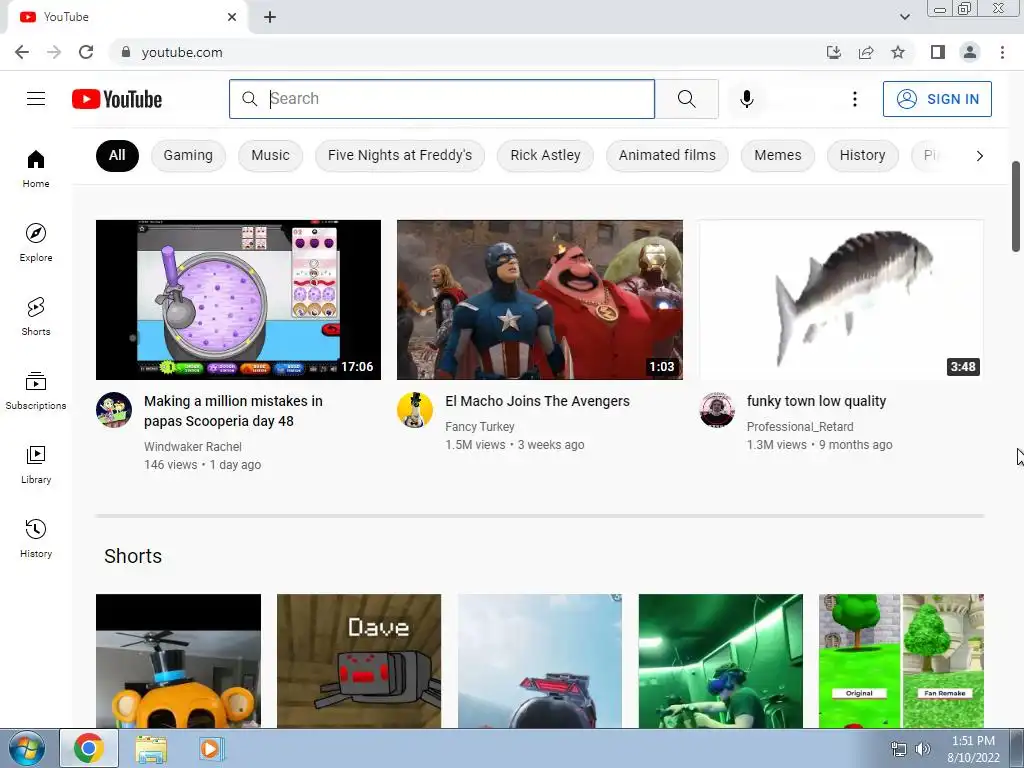Open the YouTube hamburger guide menu
Image resolution: width=1024 pixels, height=768 pixels.
click(36, 99)
